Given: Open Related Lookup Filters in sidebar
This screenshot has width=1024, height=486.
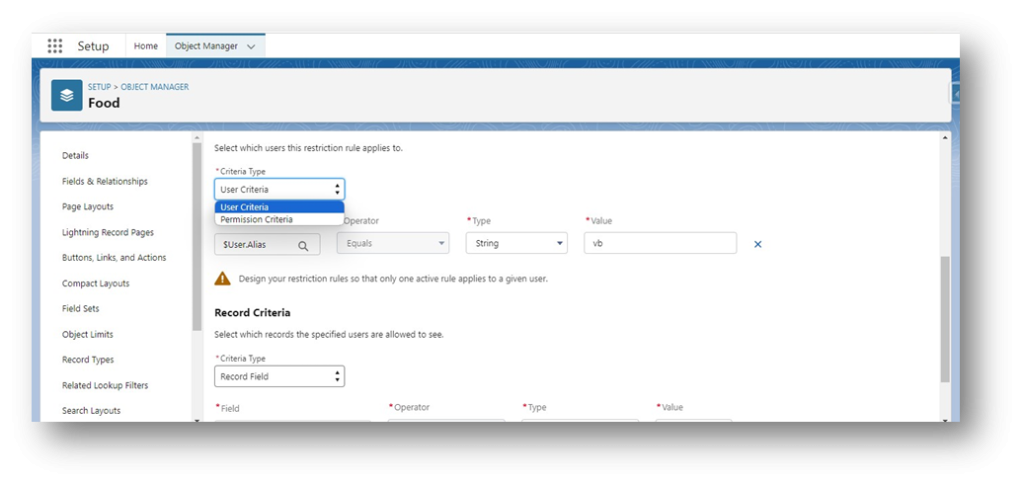Looking at the screenshot, I should pyautogui.click(x=105, y=385).
